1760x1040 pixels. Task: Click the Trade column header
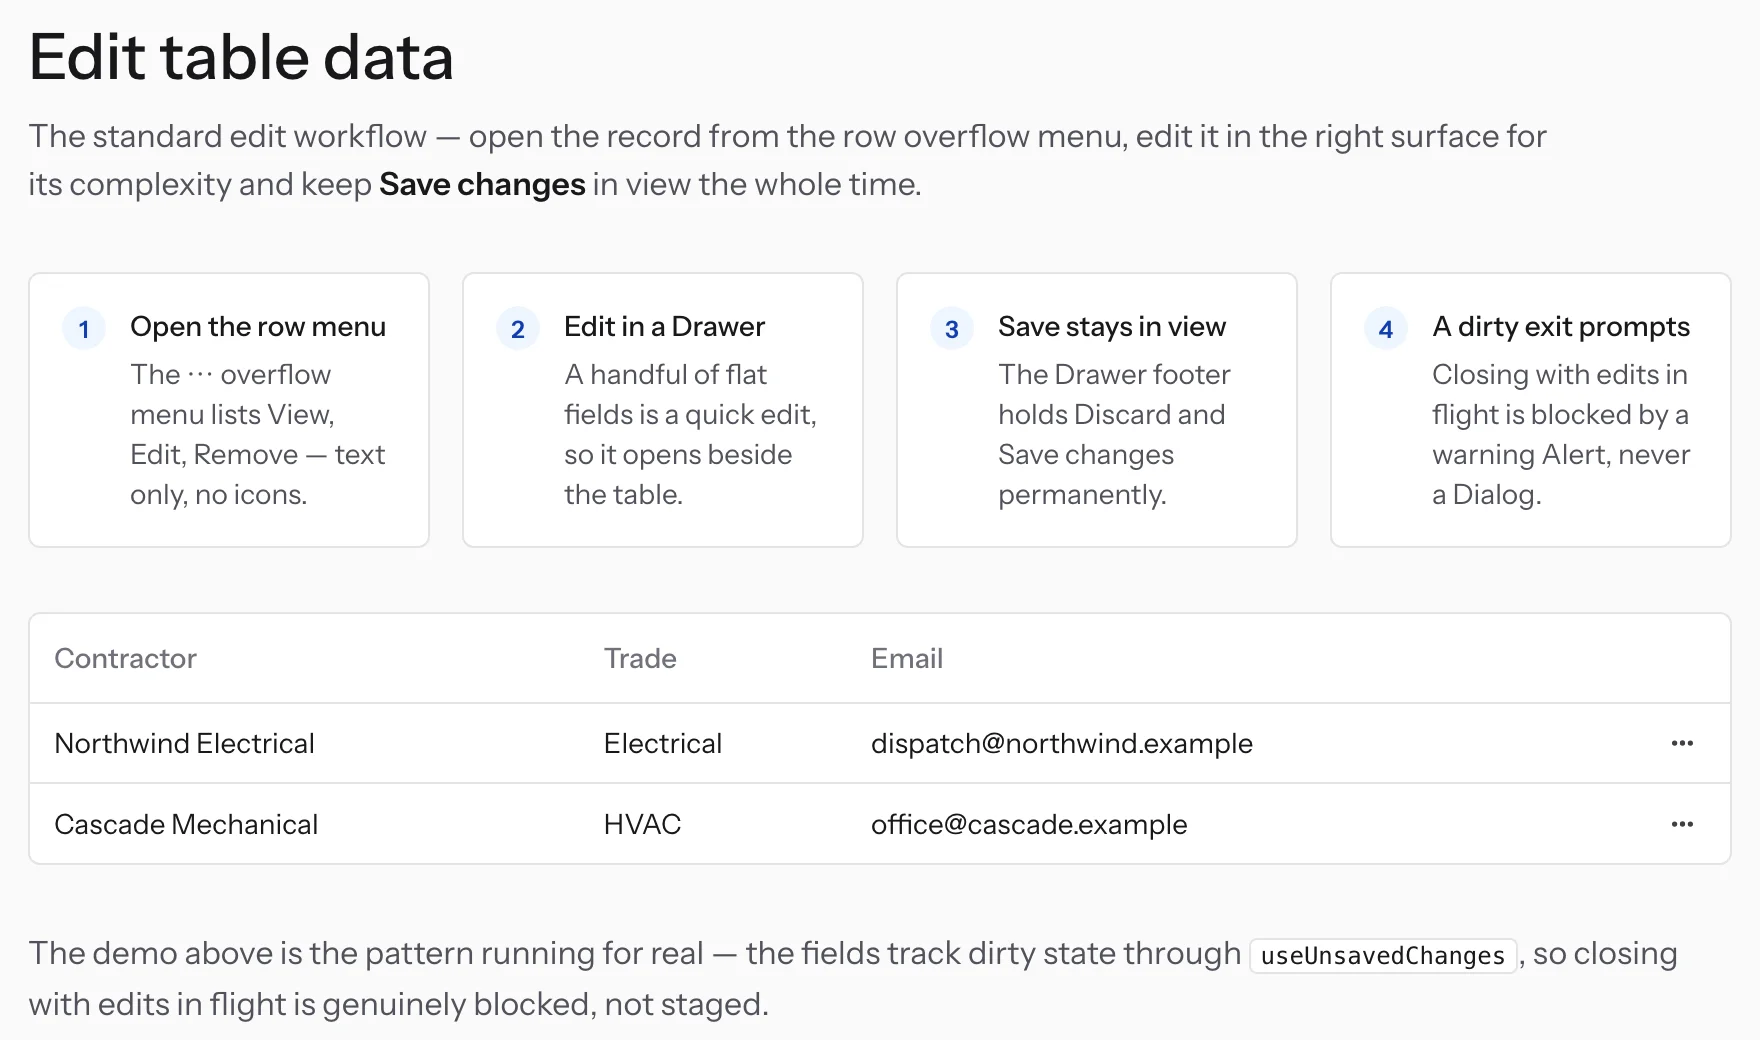click(x=640, y=658)
